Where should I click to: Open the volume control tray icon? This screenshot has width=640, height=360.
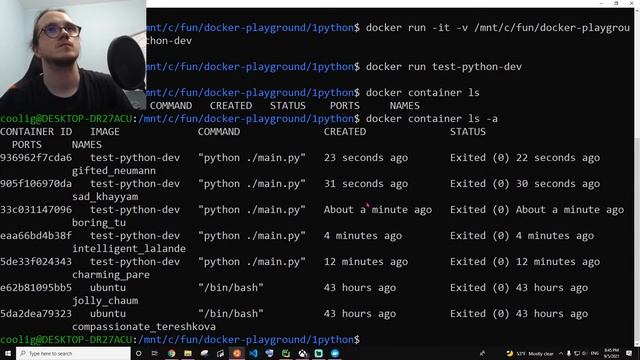coord(584,353)
